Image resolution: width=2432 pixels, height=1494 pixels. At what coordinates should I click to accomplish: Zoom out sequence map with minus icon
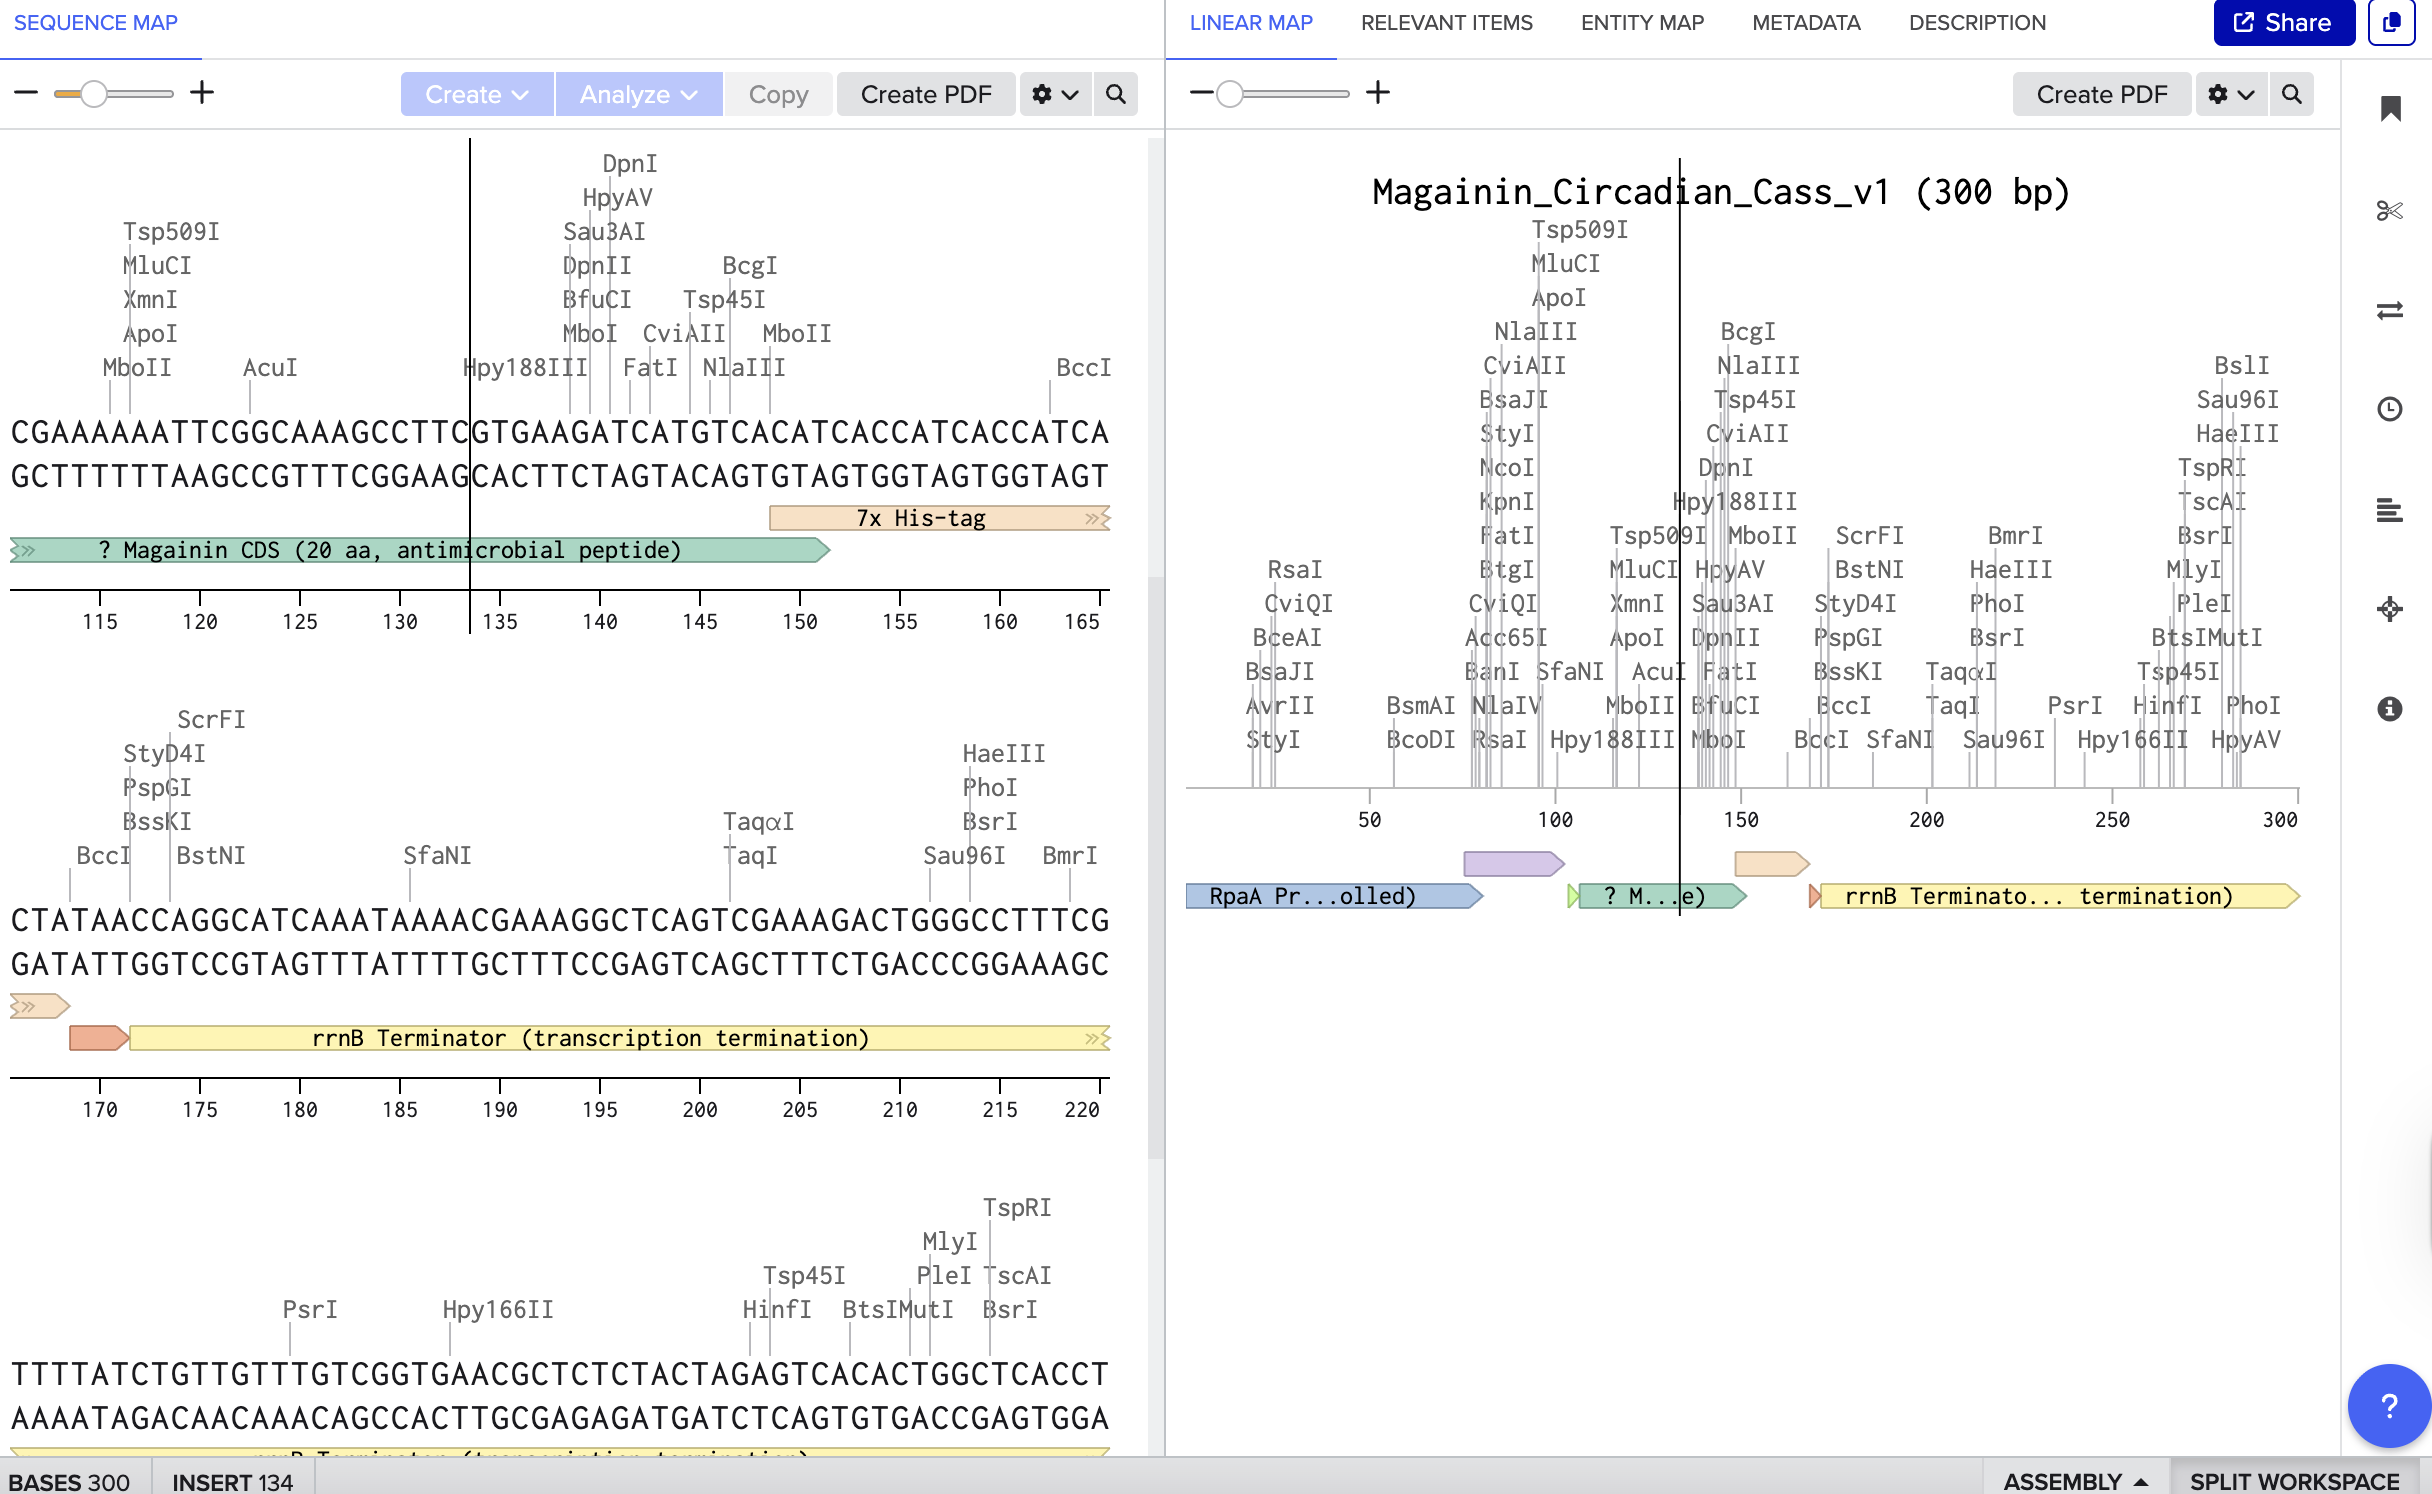pos(26,93)
